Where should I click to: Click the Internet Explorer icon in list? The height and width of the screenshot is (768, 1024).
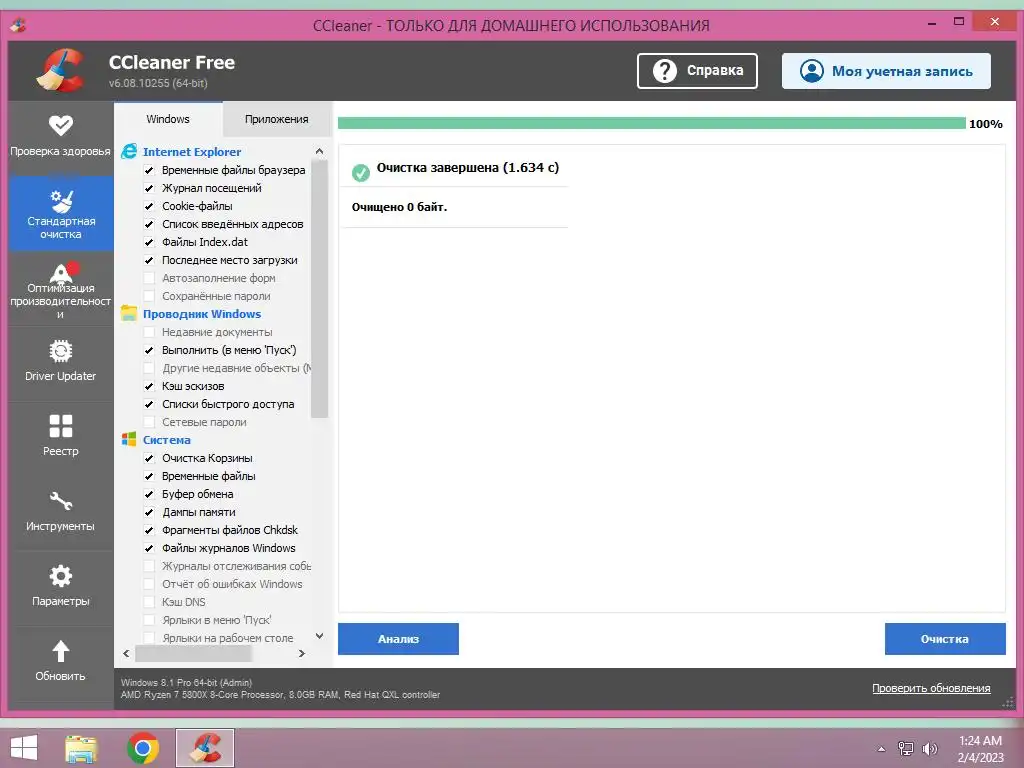(x=129, y=152)
